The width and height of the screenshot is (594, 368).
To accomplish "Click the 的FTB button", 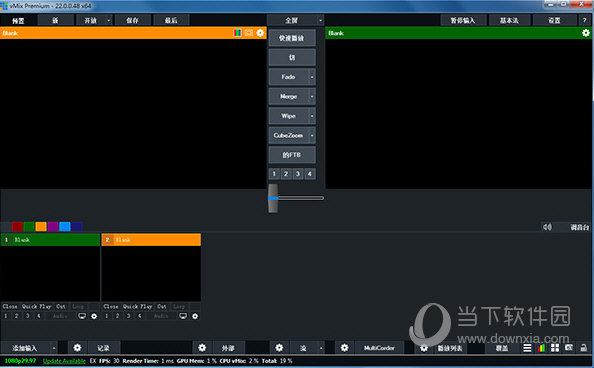I will tap(292, 155).
